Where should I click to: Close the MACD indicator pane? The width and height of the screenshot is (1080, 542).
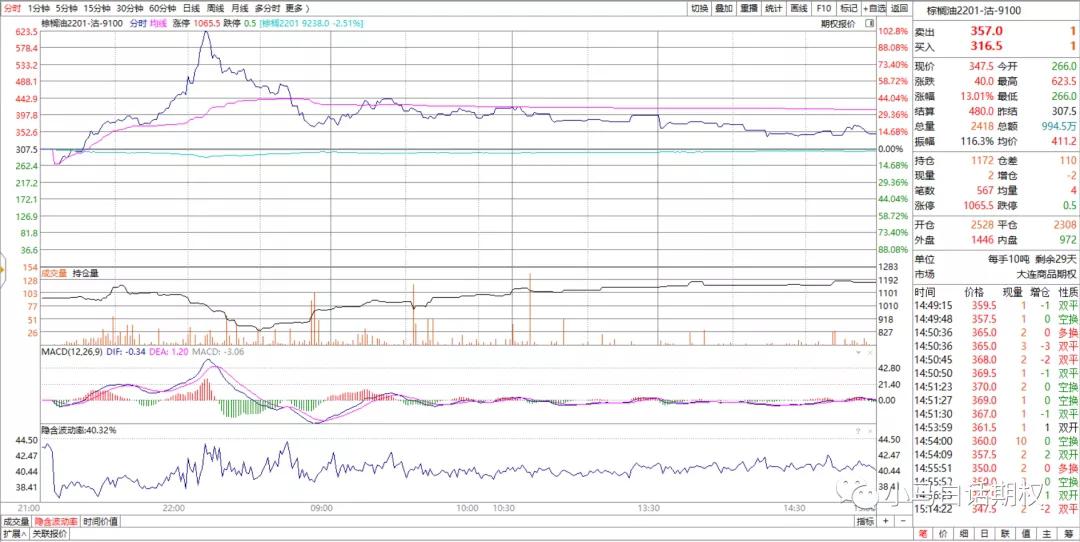tap(870, 351)
